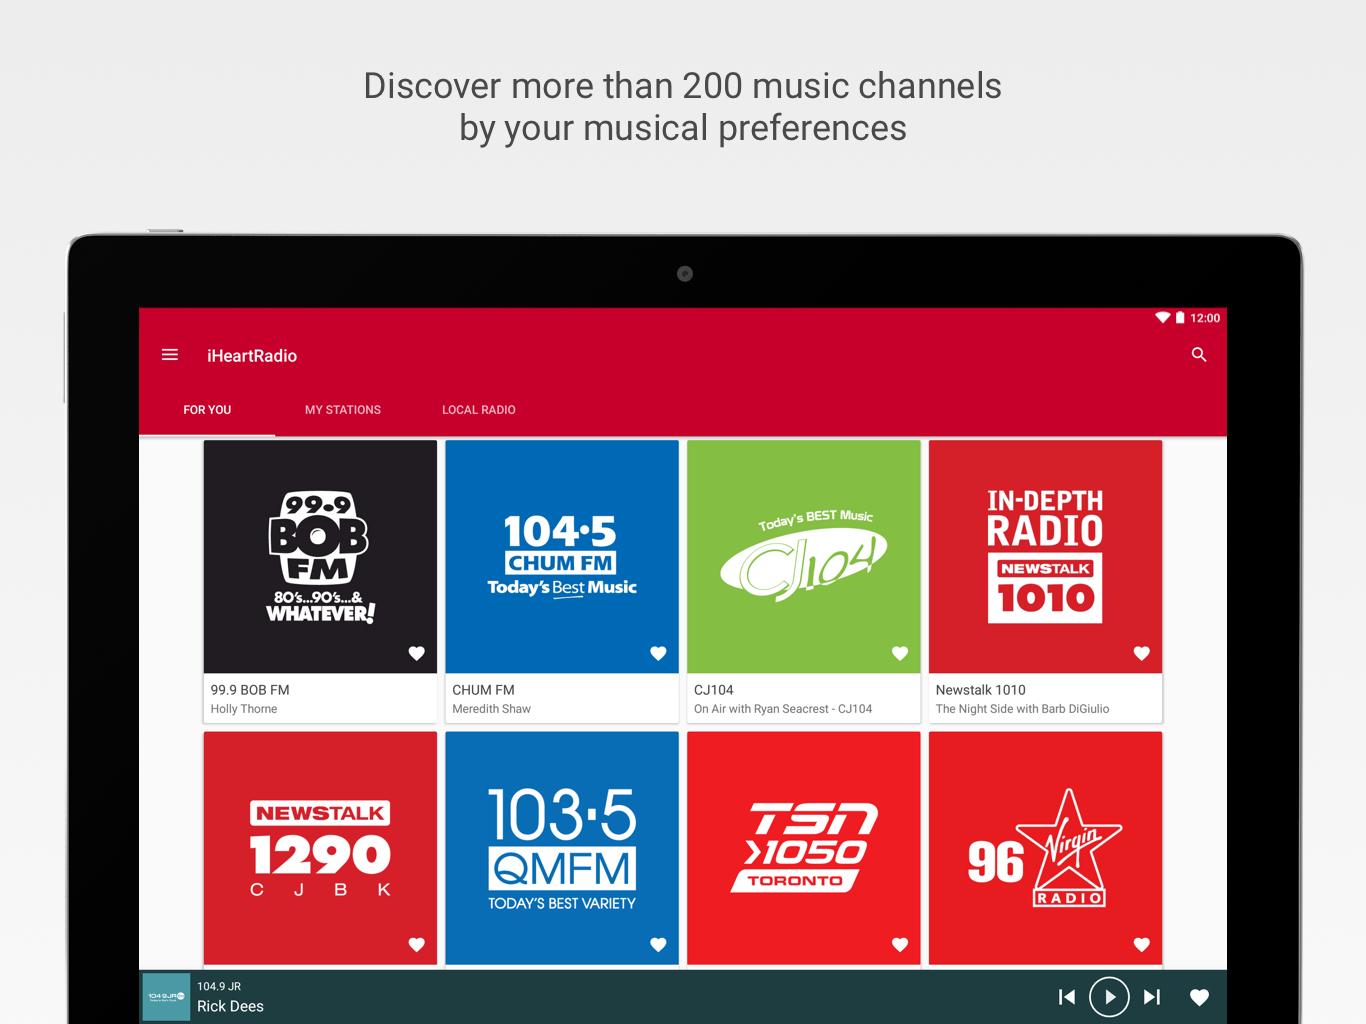
Task: Click the 'Newstalk 1010' station name
Action: pyautogui.click(x=981, y=690)
